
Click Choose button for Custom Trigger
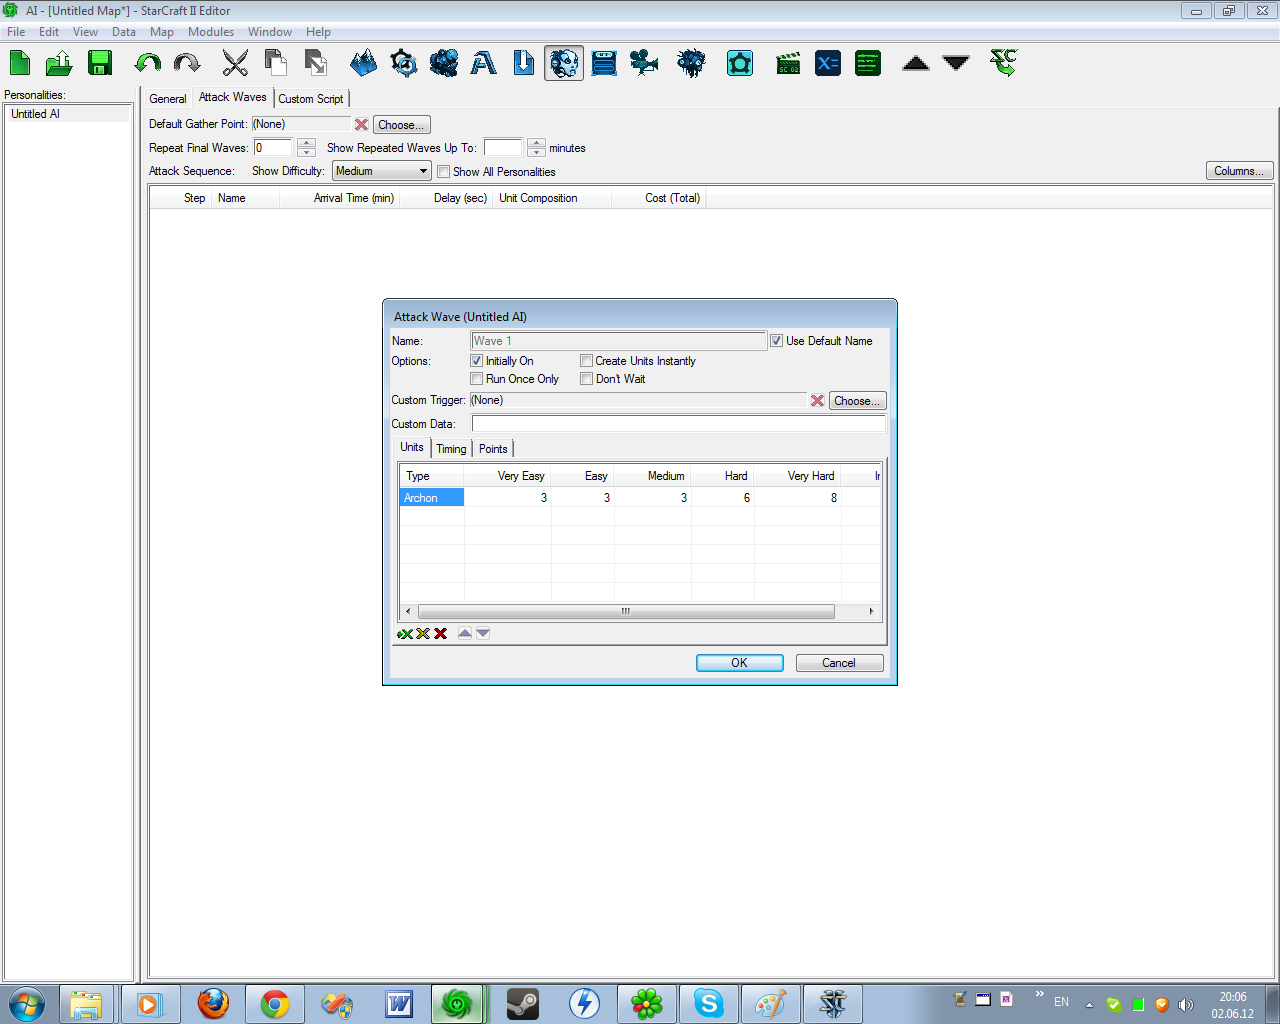tap(858, 400)
